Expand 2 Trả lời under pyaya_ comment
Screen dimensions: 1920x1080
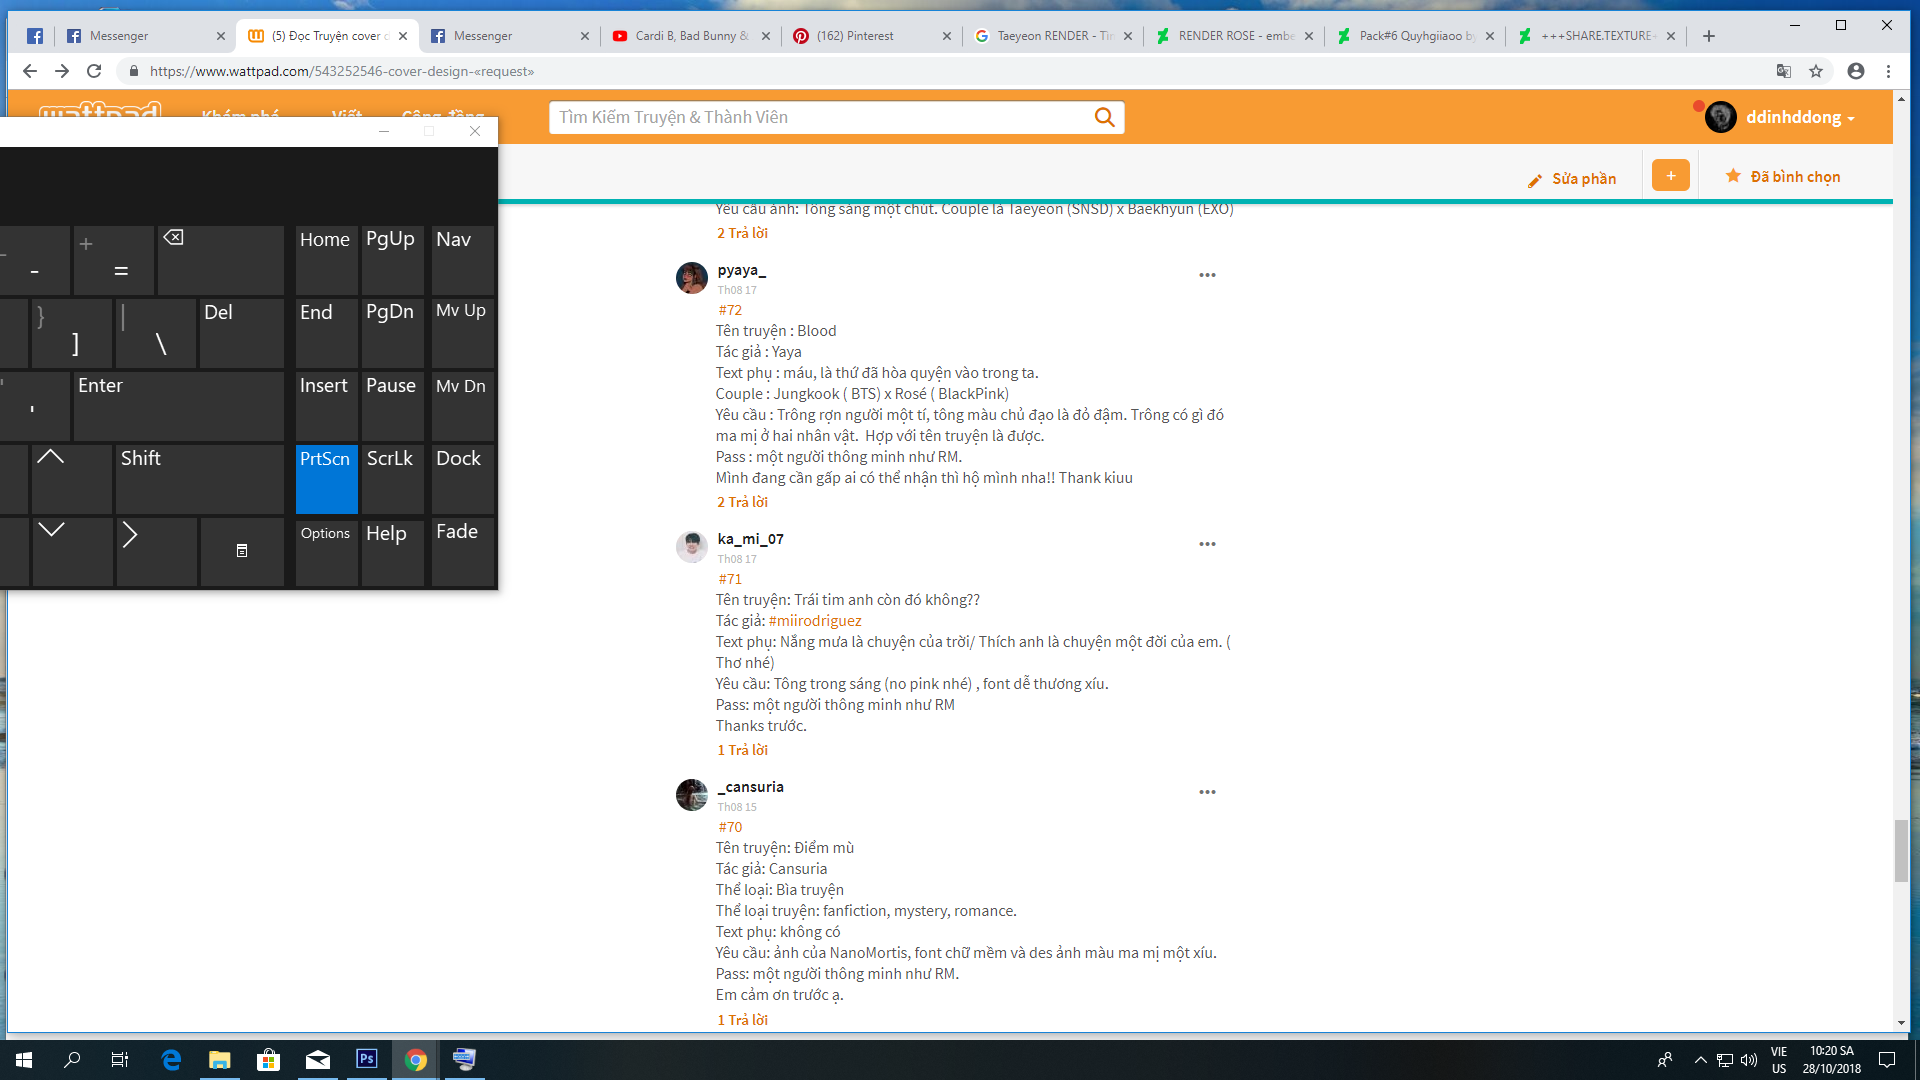[742, 502]
